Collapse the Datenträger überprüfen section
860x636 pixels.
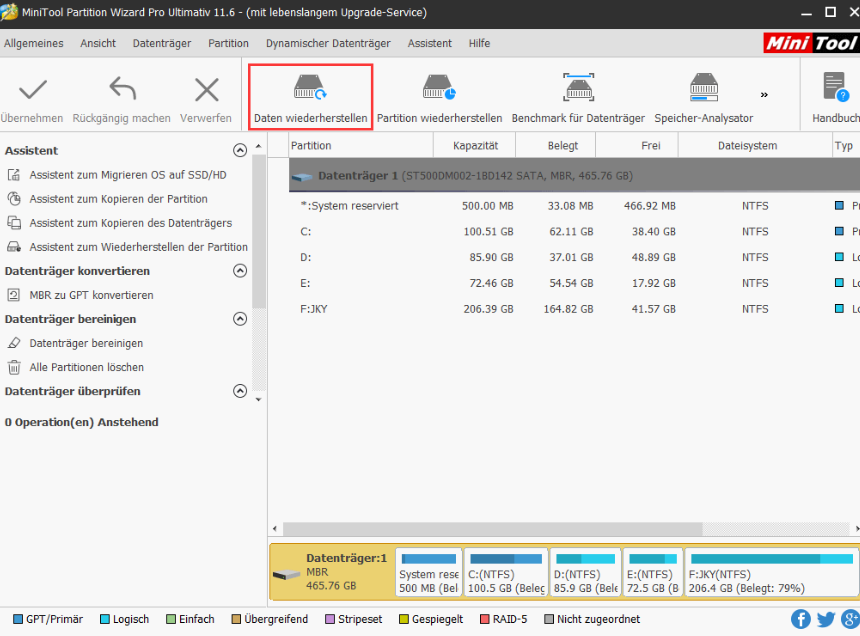click(x=240, y=391)
